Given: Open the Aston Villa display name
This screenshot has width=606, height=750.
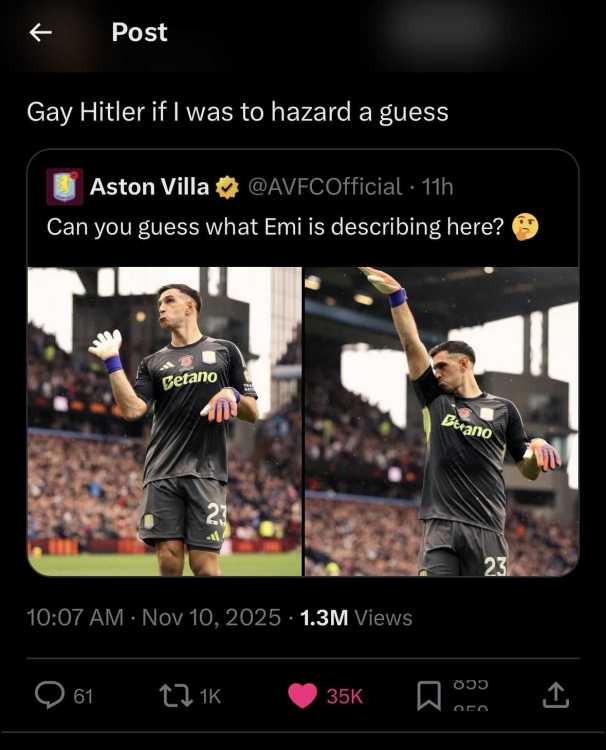Looking at the screenshot, I should tap(150, 187).
